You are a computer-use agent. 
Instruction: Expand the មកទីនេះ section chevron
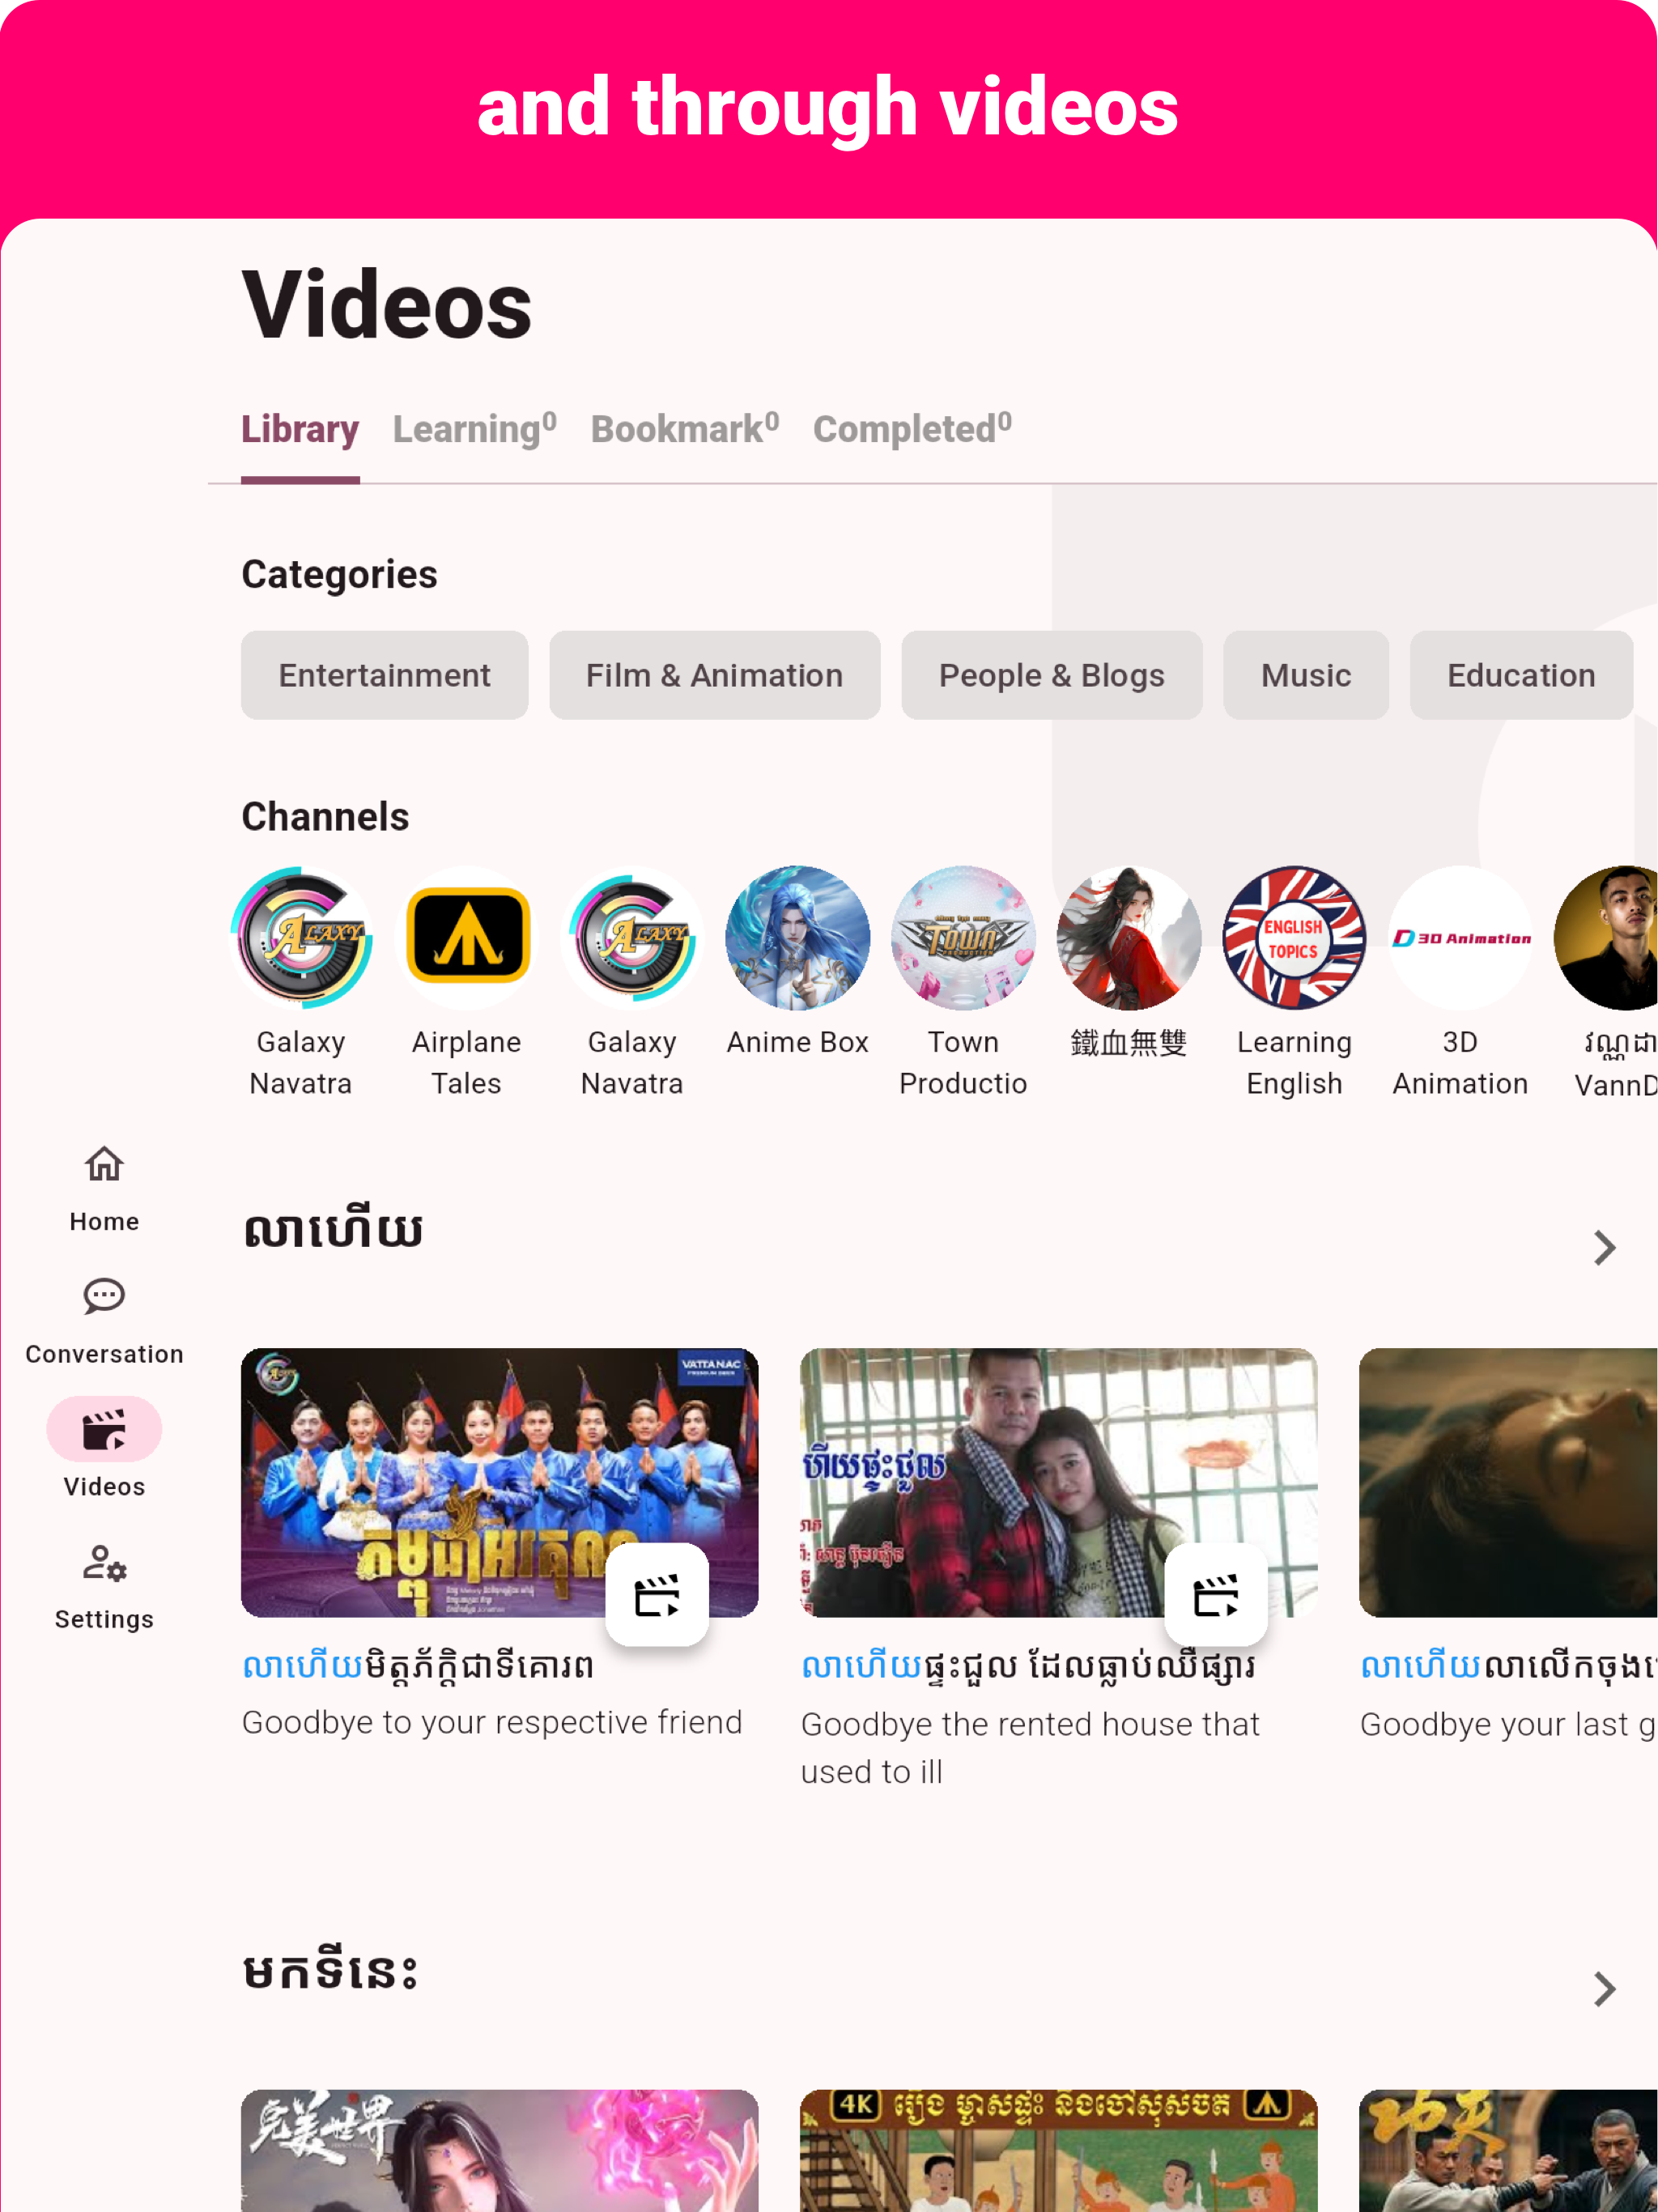tap(1605, 1989)
